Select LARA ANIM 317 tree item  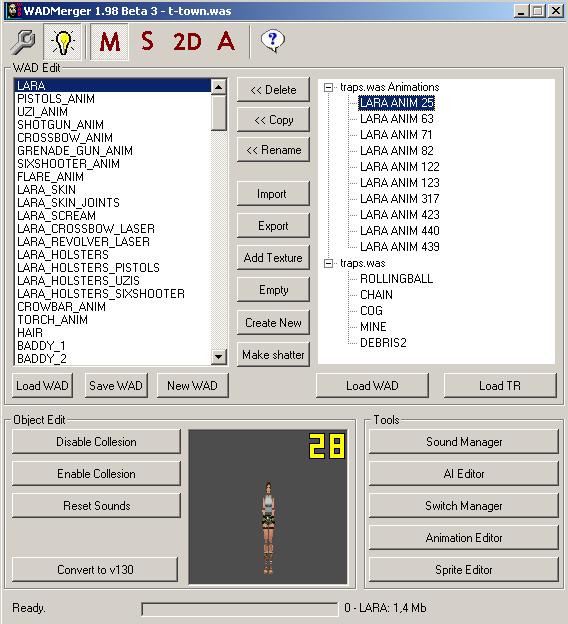(x=400, y=199)
